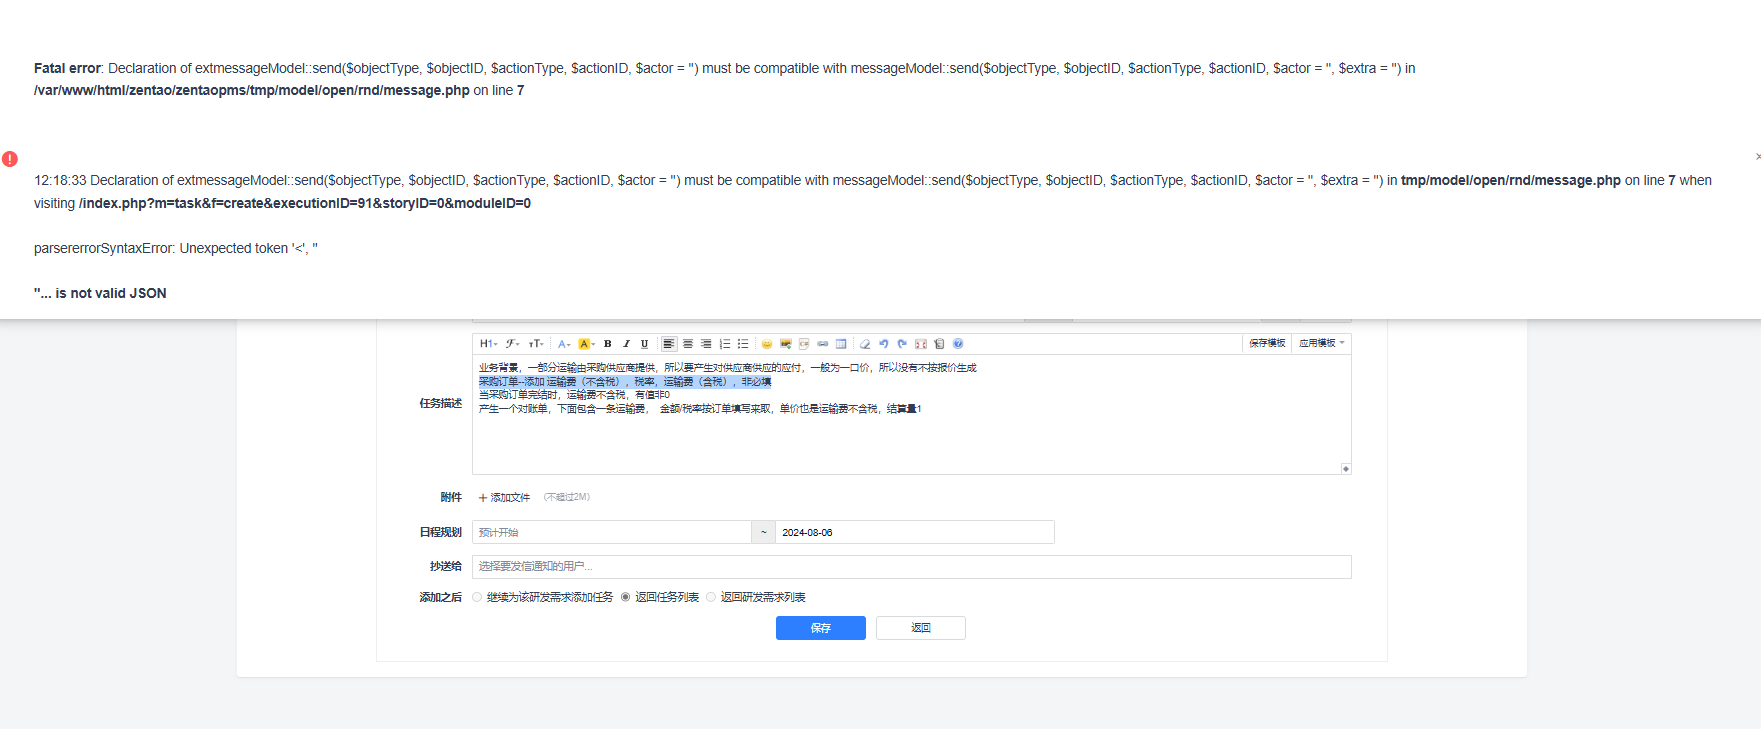
Task: Open the CC (抄送给) user selector
Action: (x=911, y=567)
